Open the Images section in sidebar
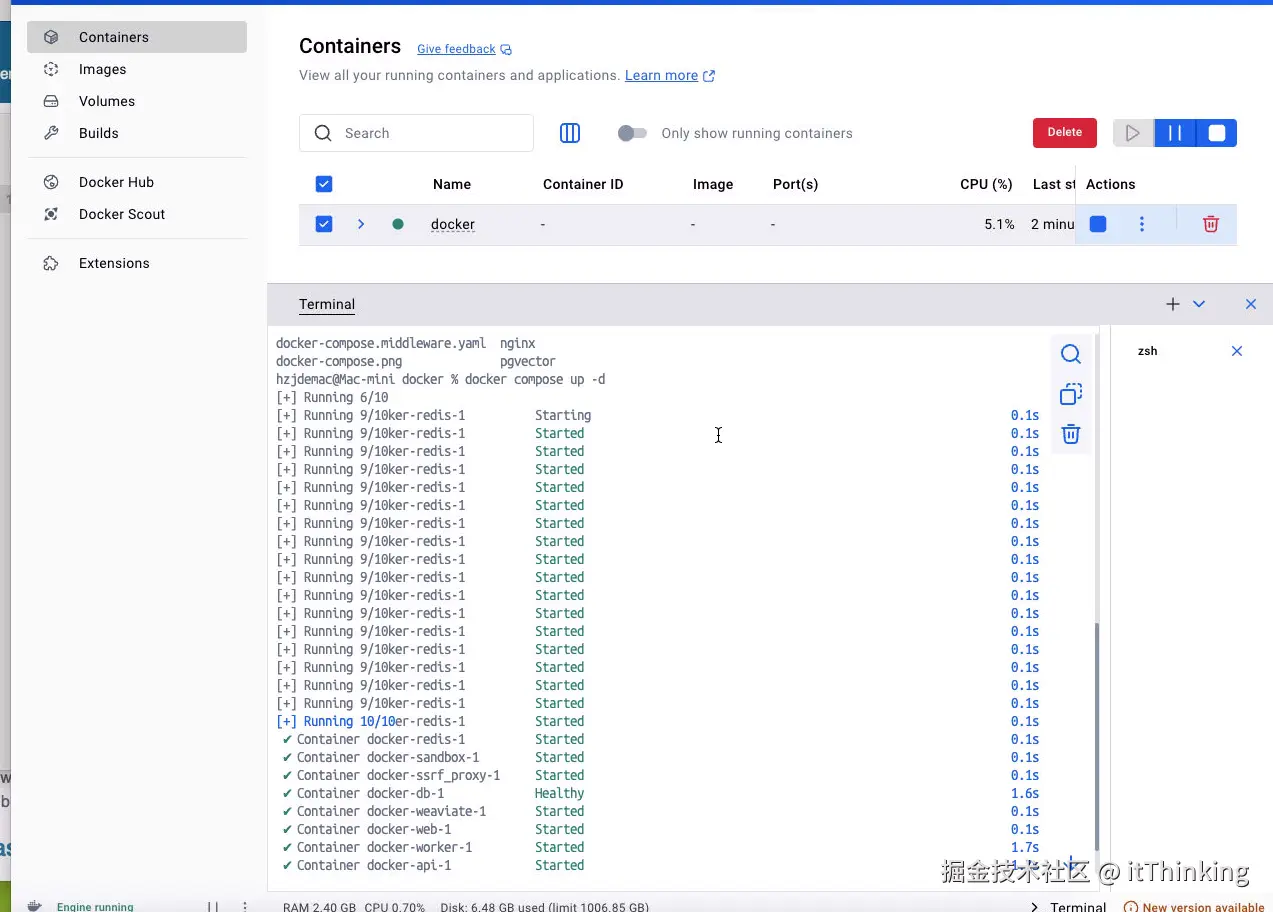The image size is (1273, 912). (137, 69)
